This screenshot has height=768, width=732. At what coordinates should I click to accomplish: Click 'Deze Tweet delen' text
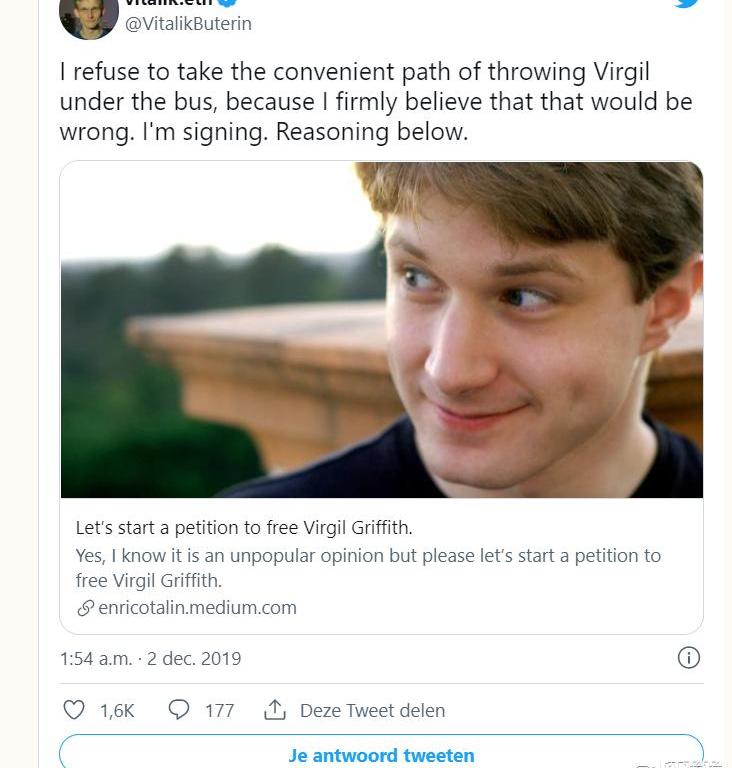372,710
